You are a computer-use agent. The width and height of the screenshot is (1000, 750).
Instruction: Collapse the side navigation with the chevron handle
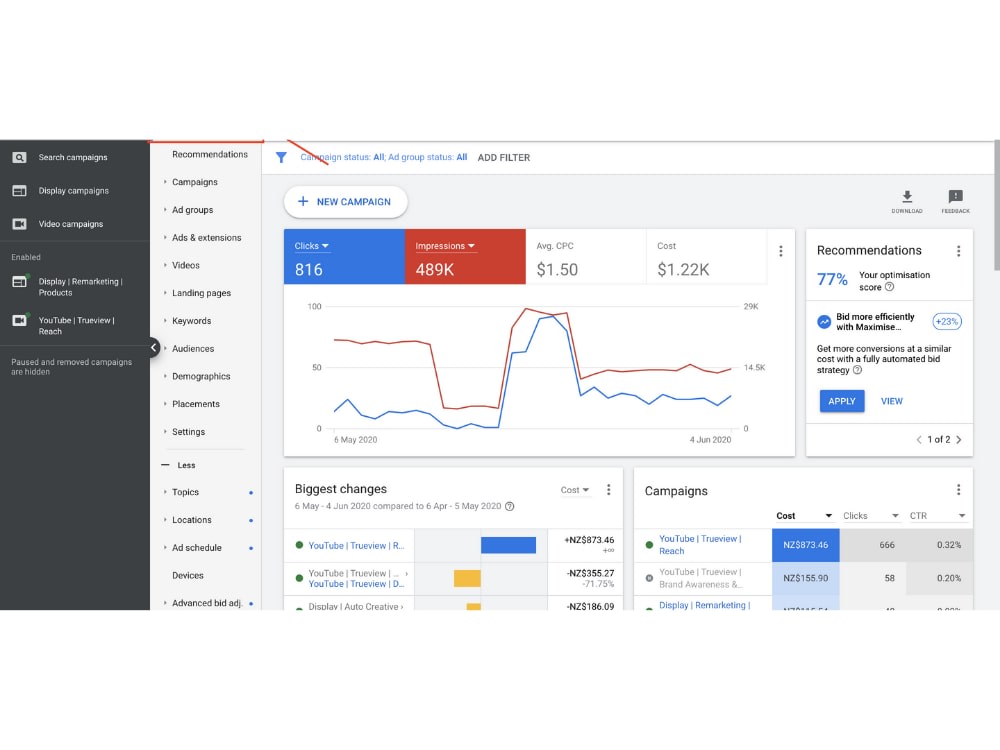[x=154, y=348]
